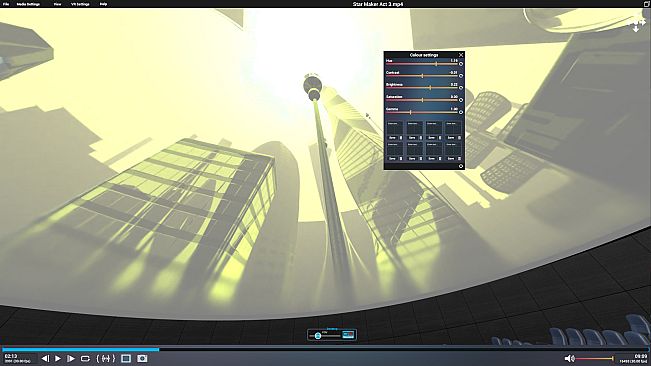Viewport: 651px width, 366px height.
Task: Adjust the Contrast slider
Action: pyautogui.click(x=421, y=76)
